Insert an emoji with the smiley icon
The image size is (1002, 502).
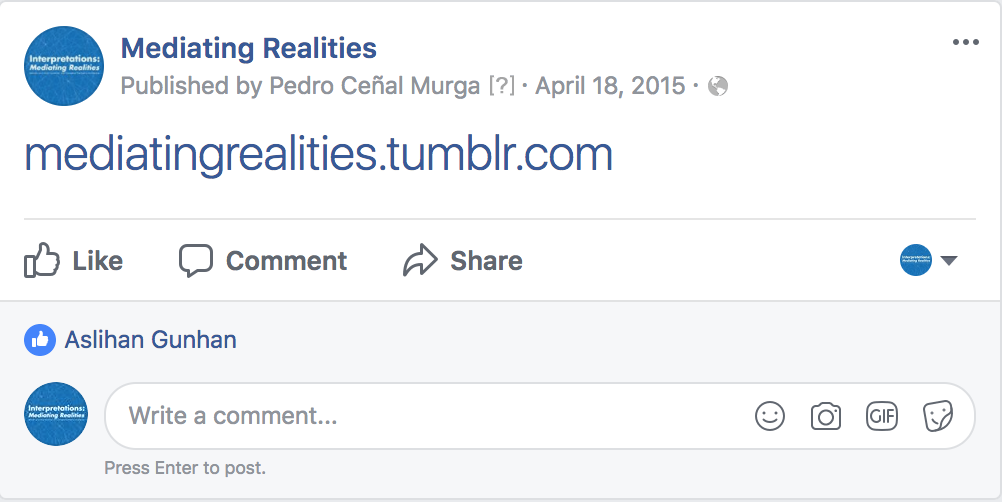click(770, 416)
